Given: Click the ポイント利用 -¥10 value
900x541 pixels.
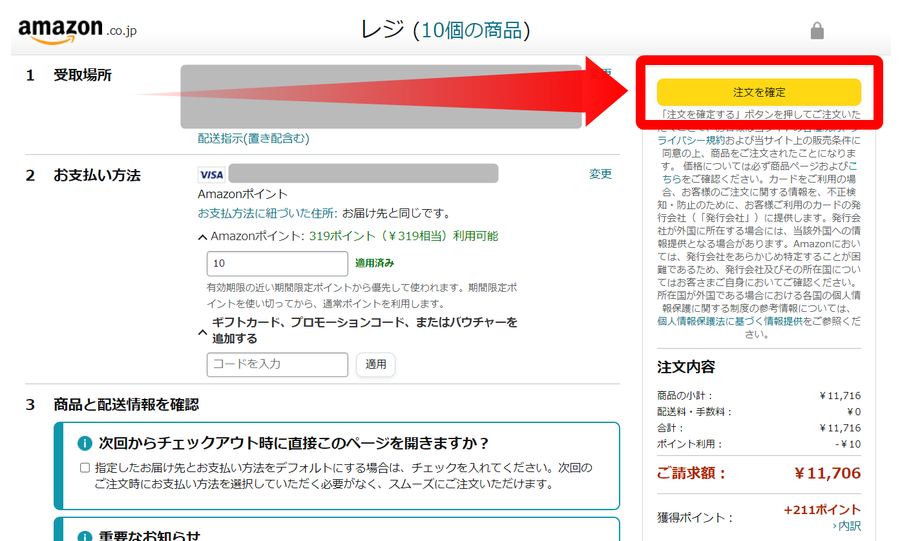Looking at the screenshot, I should coord(848,444).
